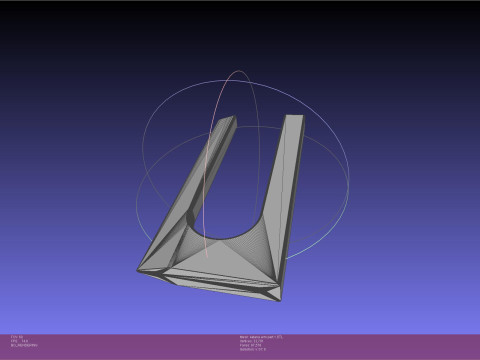Click the FPS readout in status overlay

pyautogui.click(x=19, y=341)
